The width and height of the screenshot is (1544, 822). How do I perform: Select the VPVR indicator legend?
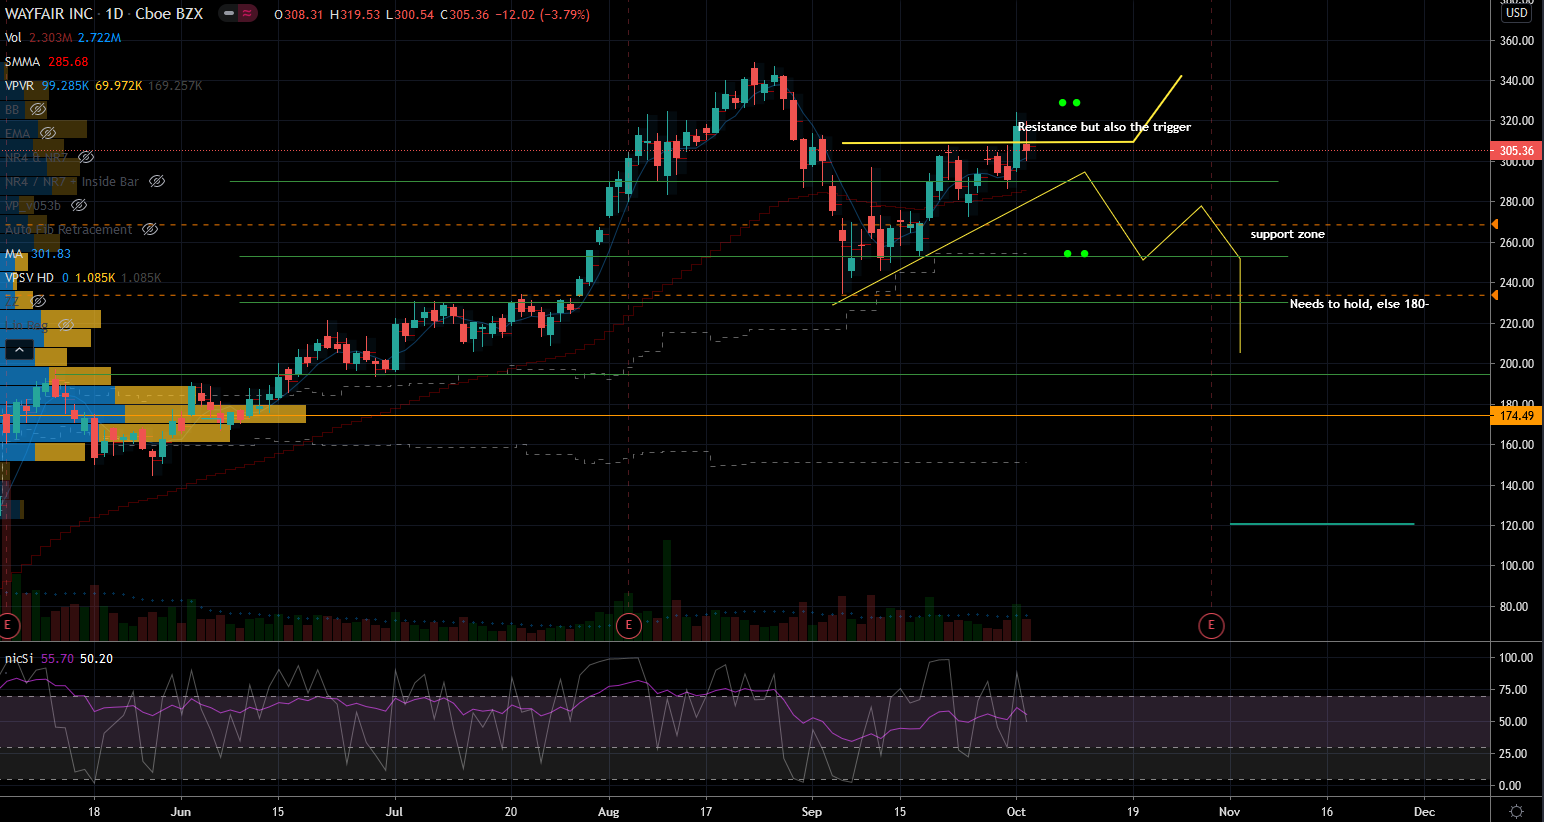tap(19, 85)
